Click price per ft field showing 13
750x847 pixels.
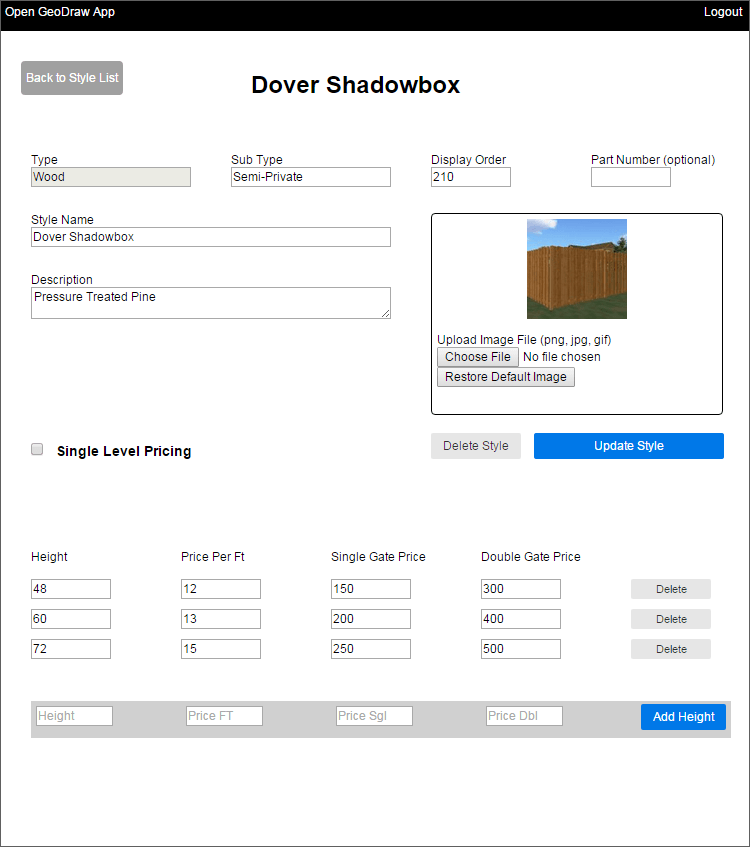click(220, 619)
